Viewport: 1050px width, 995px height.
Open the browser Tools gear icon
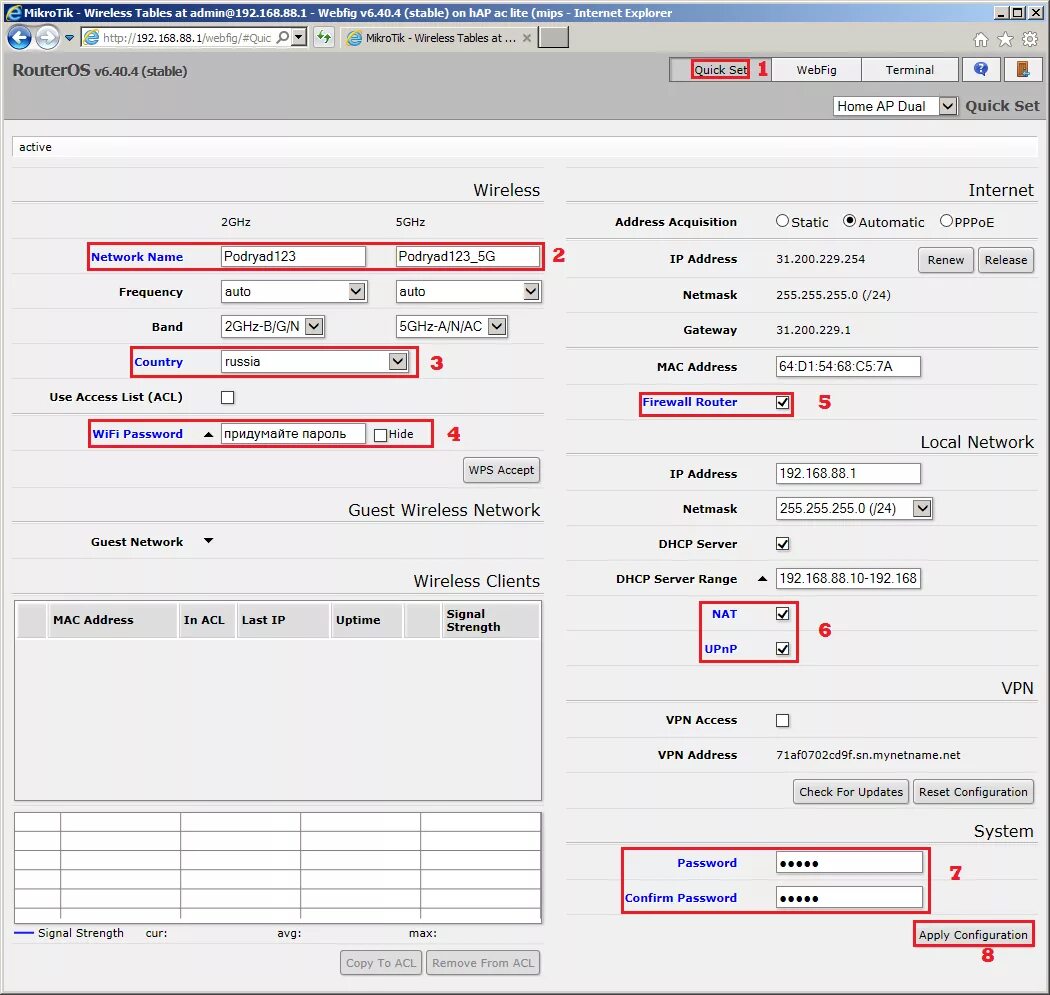pyautogui.click(x=1030, y=40)
